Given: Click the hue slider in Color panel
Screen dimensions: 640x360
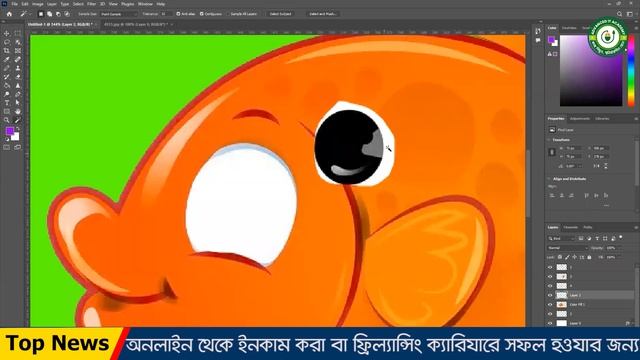Looking at the screenshot, I should (x=631, y=71).
